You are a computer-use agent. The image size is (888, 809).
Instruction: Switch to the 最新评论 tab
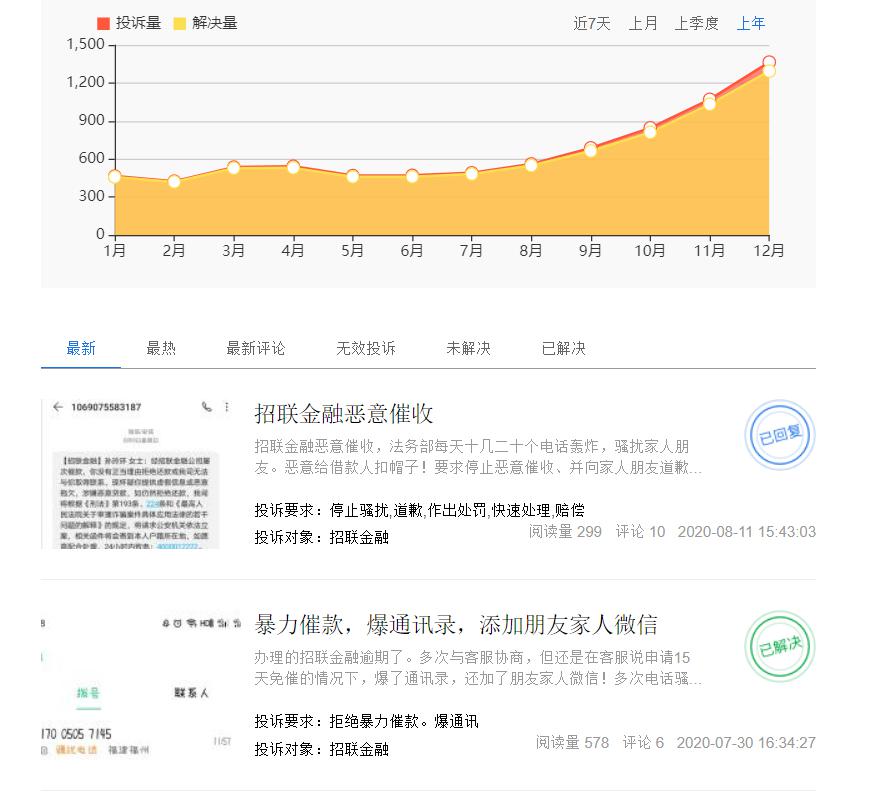point(255,348)
